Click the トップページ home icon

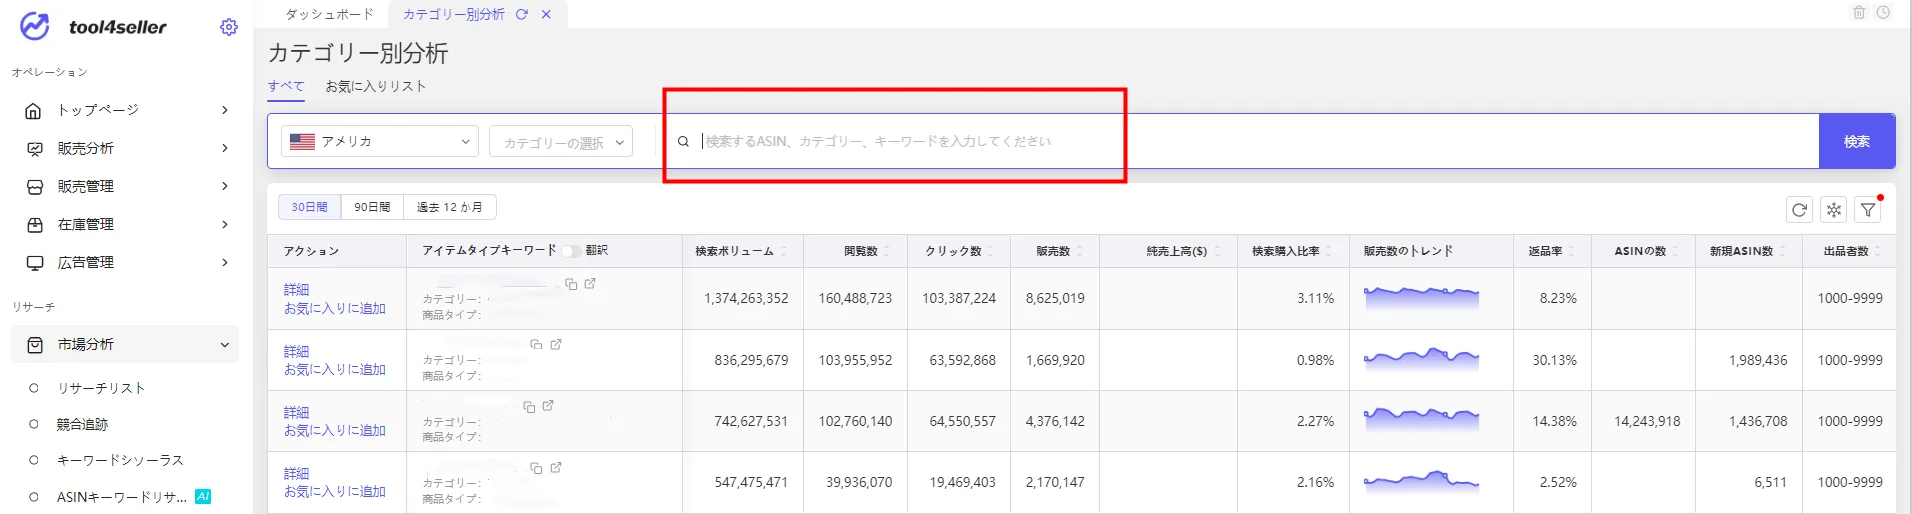(35, 110)
